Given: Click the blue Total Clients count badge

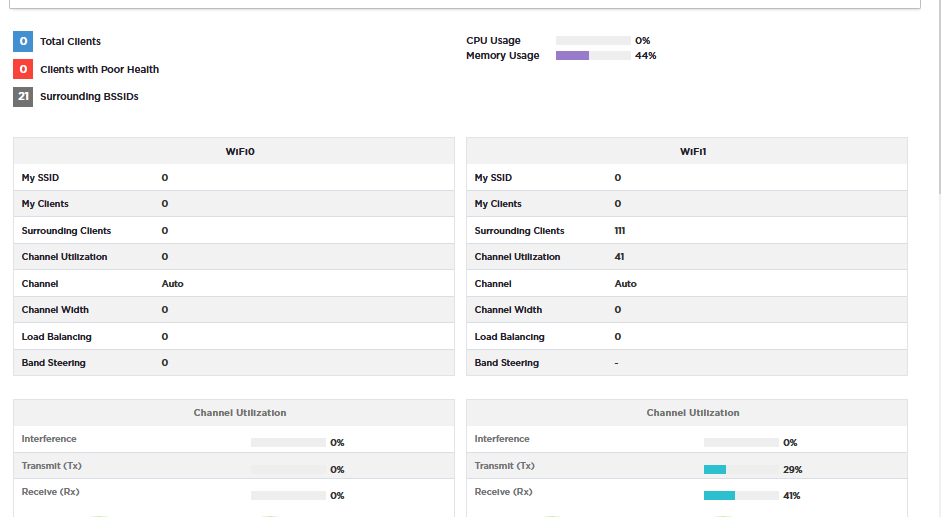Looking at the screenshot, I should (x=23, y=41).
